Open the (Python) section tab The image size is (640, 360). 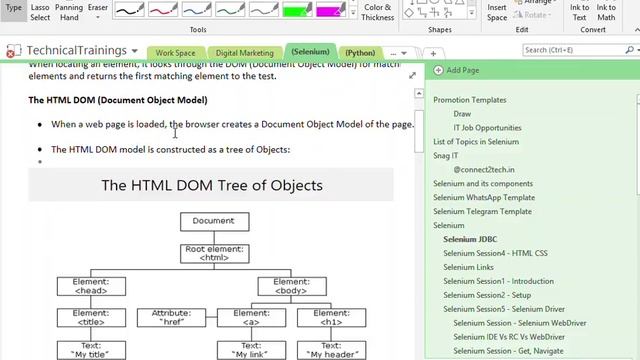pyautogui.click(x=360, y=53)
